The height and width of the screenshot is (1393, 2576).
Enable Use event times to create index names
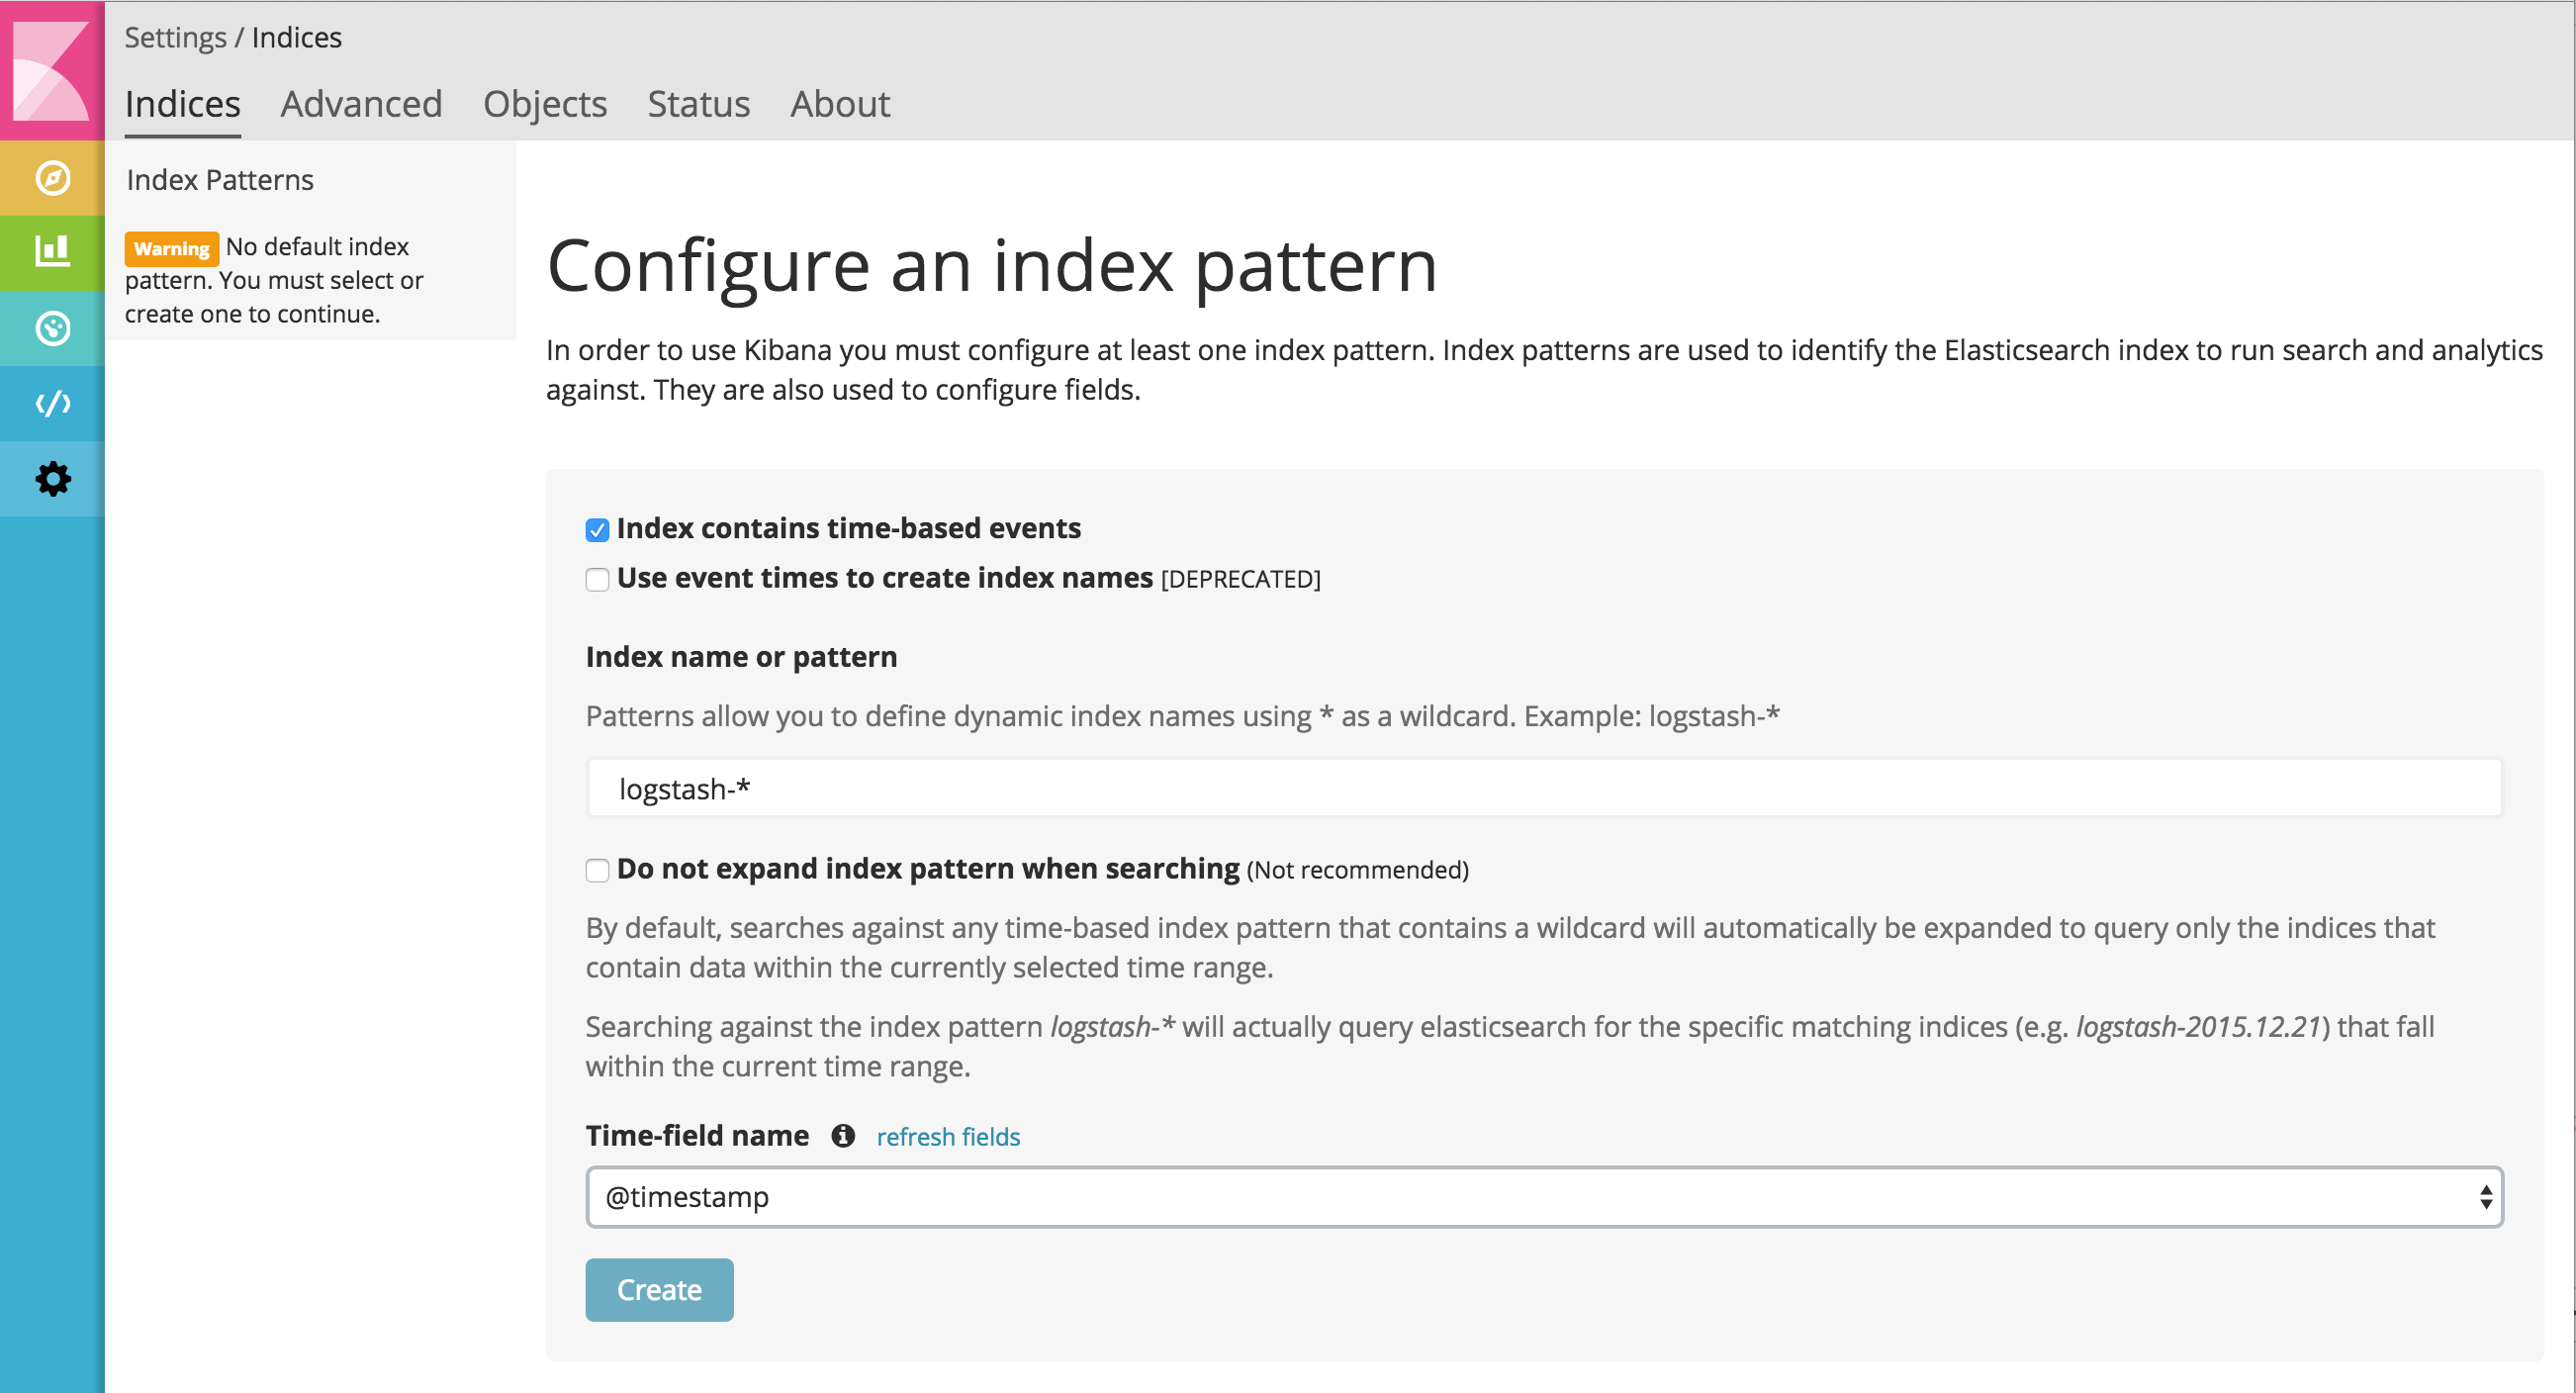[x=598, y=578]
